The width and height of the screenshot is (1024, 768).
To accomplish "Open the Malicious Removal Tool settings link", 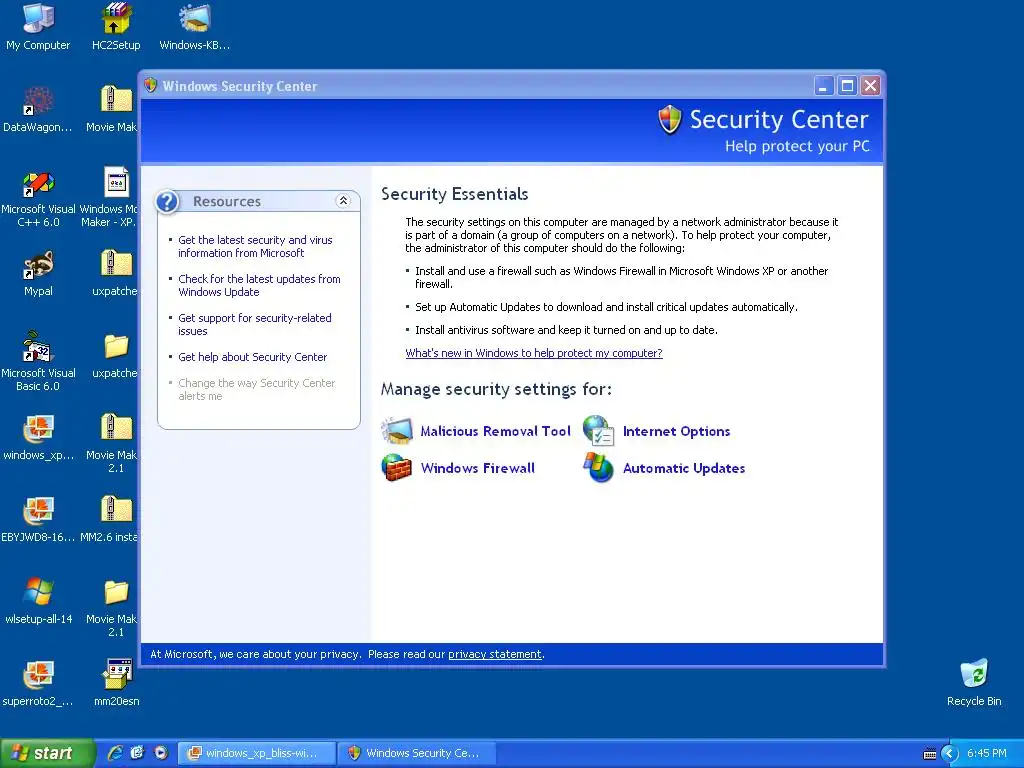I will click(496, 431).
